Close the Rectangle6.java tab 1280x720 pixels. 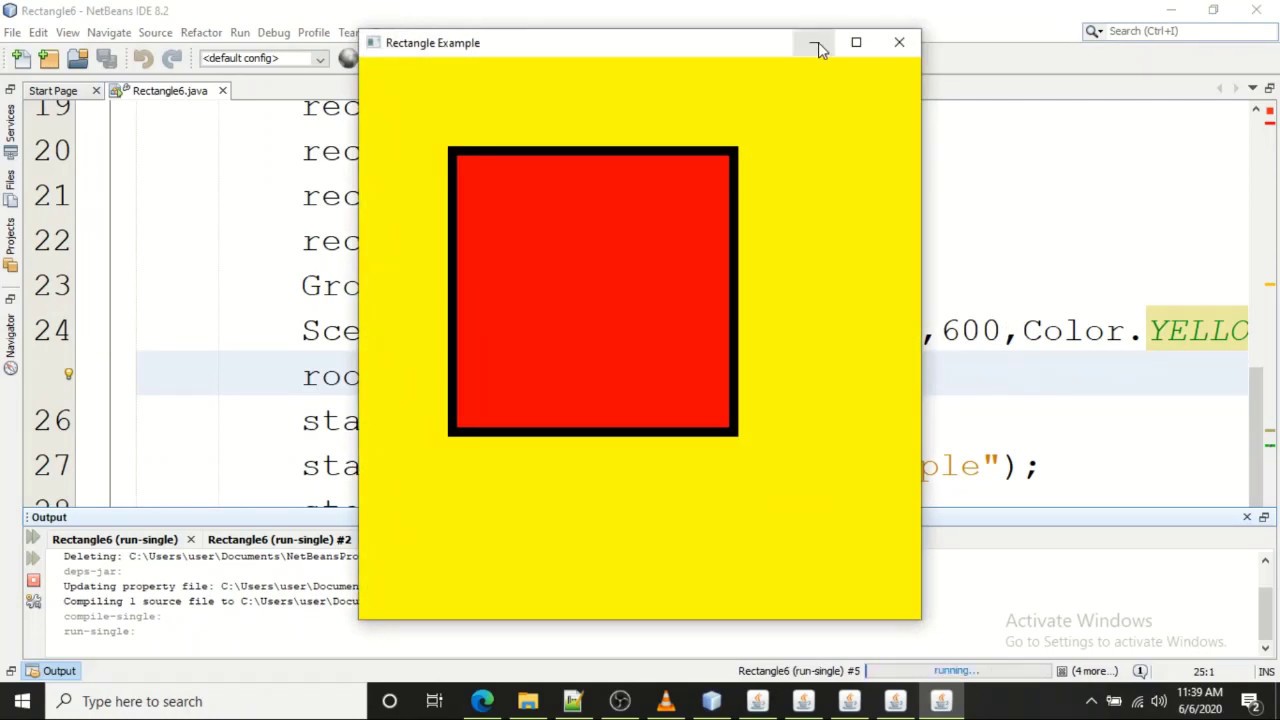(222, 91)
